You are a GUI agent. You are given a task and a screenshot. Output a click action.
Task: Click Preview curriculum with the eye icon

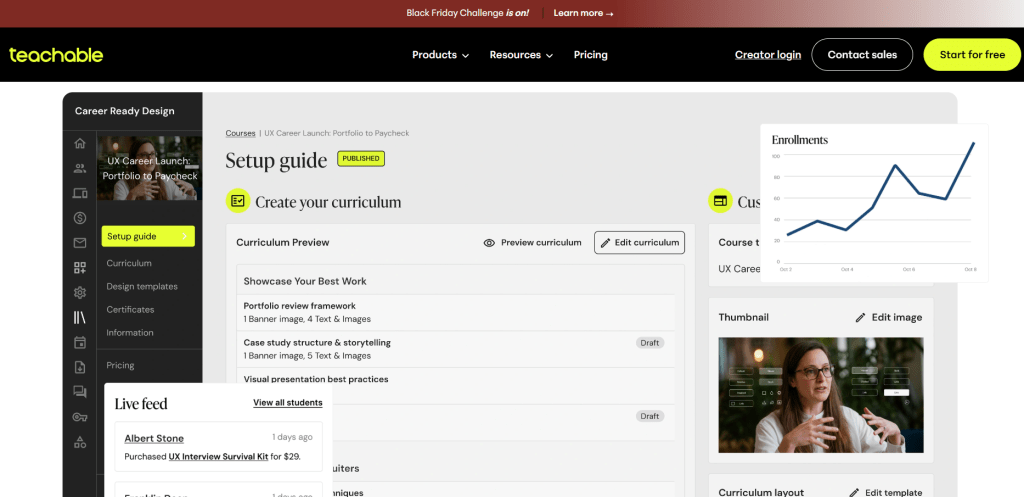point(532,242)
